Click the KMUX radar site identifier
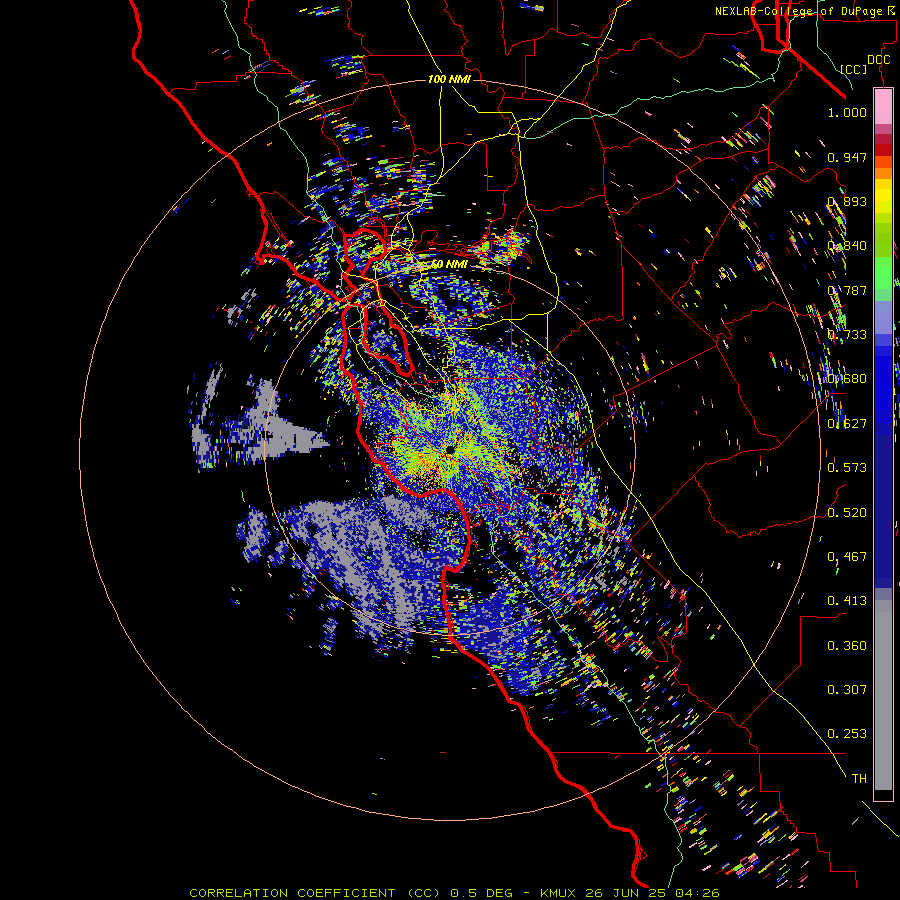Viewport: 900px width, 900px height. [x=557, y=893]
